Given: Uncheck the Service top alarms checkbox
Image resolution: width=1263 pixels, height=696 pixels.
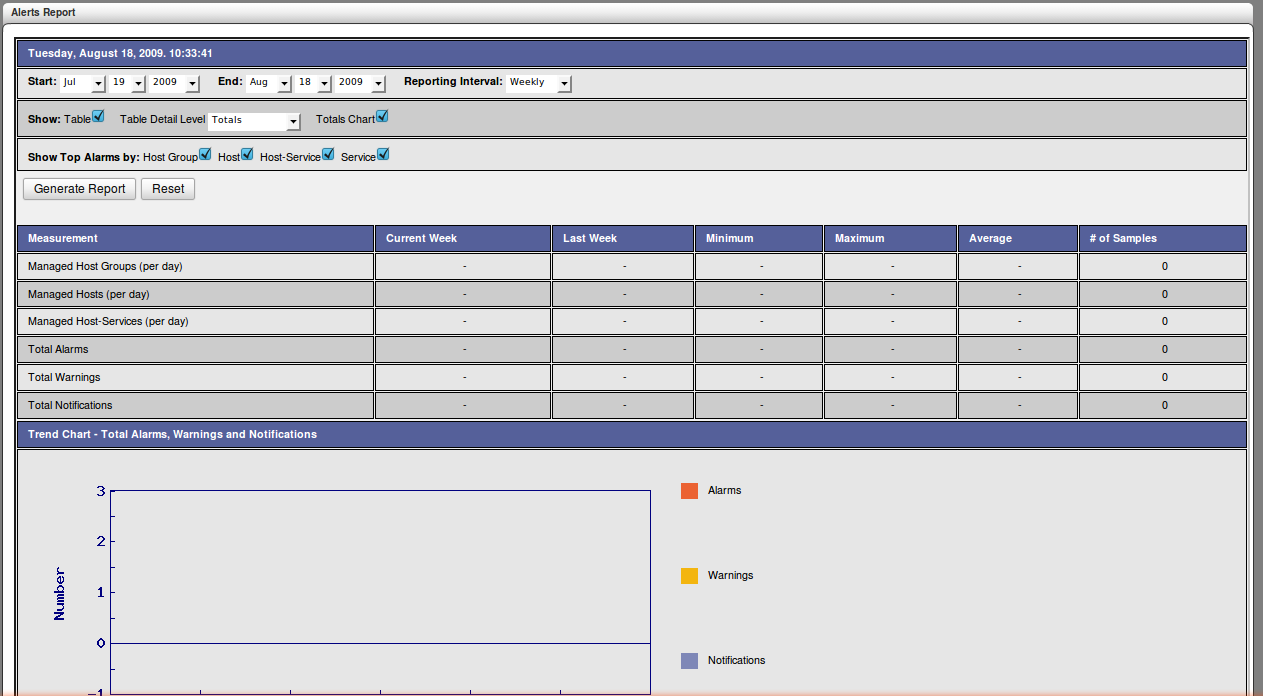Looking at the screenshot, I should [383, 154].
